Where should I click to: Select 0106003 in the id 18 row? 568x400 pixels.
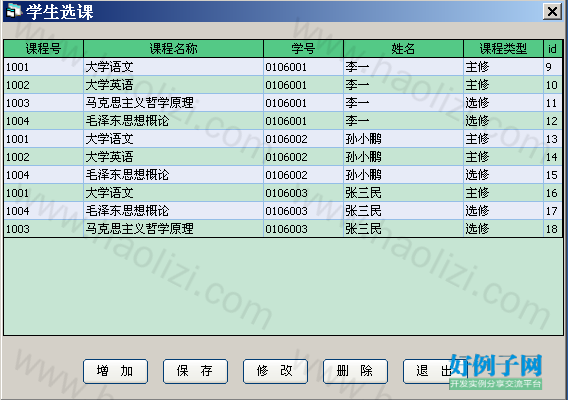[304, 229]
